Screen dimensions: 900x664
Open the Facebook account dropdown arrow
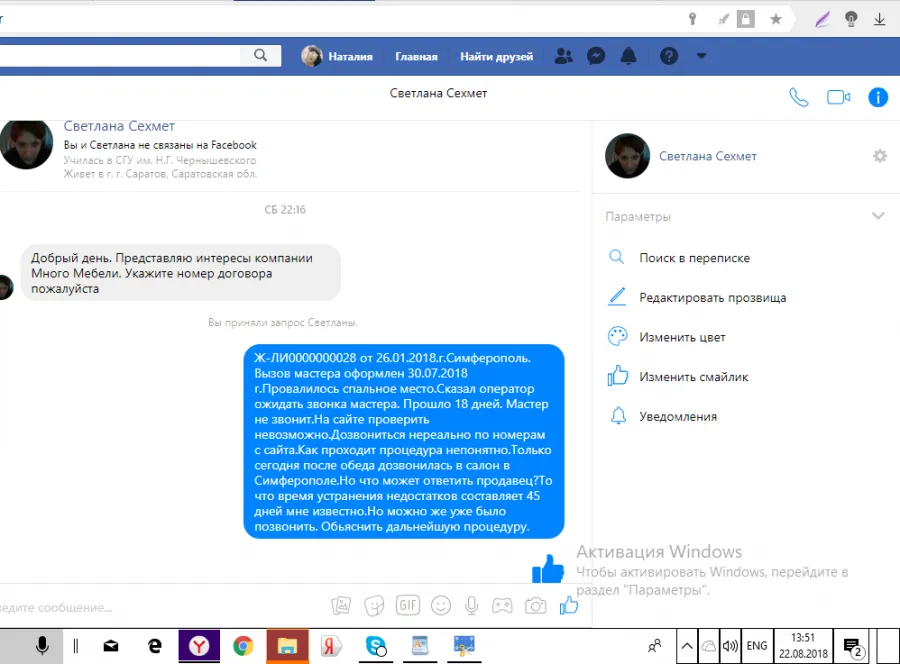701,56
